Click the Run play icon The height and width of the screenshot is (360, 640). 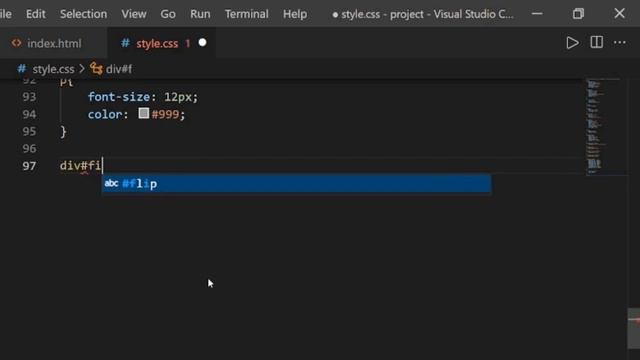(572, 43)
